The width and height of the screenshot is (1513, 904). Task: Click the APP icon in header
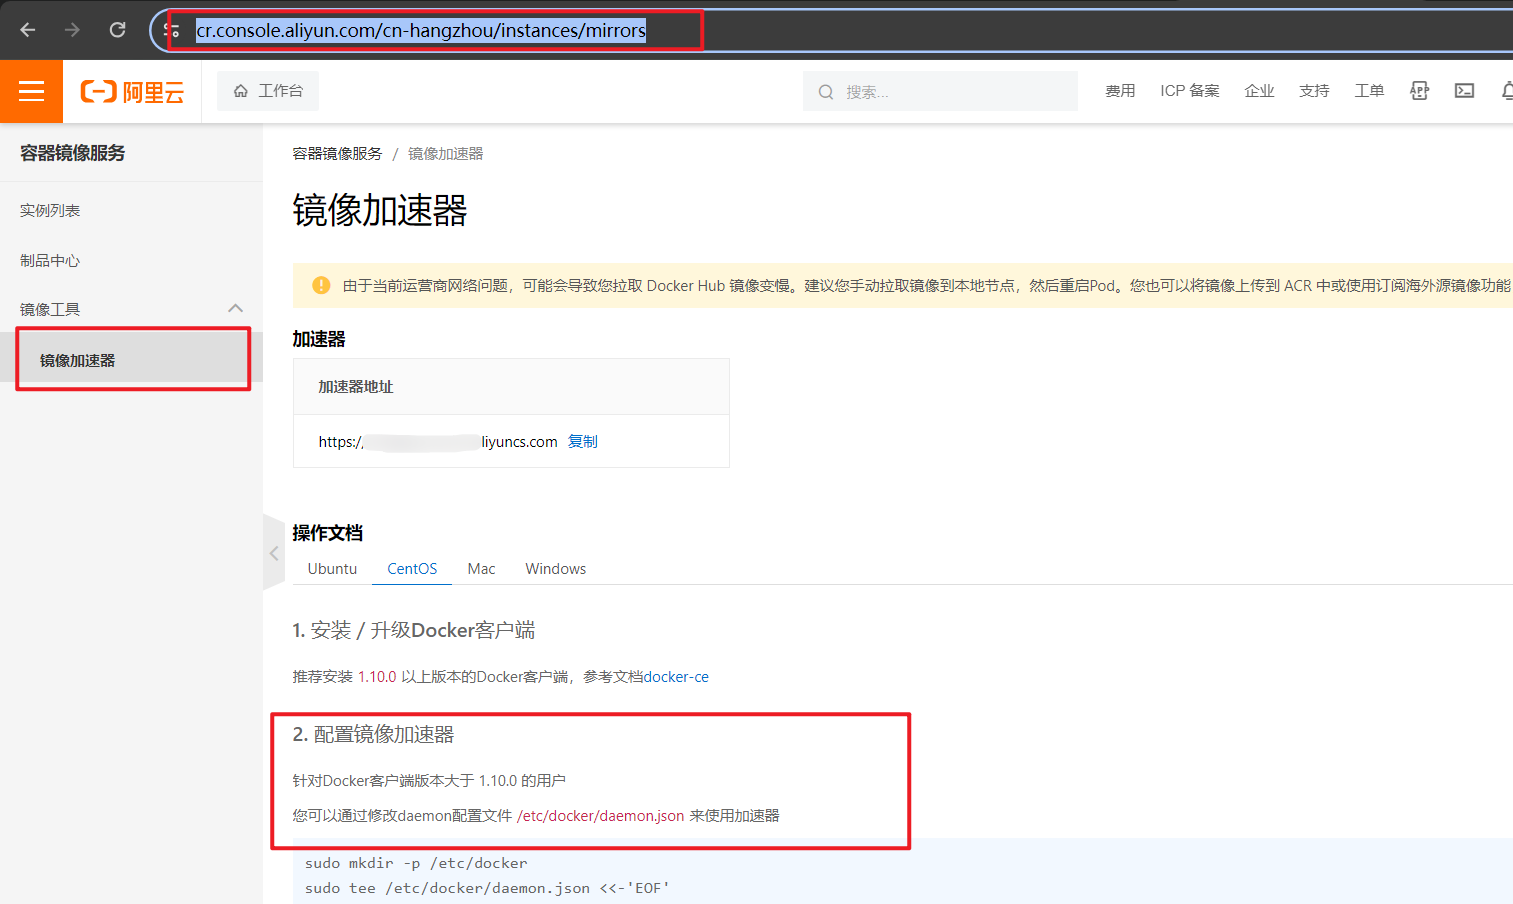coord(1419,91)
